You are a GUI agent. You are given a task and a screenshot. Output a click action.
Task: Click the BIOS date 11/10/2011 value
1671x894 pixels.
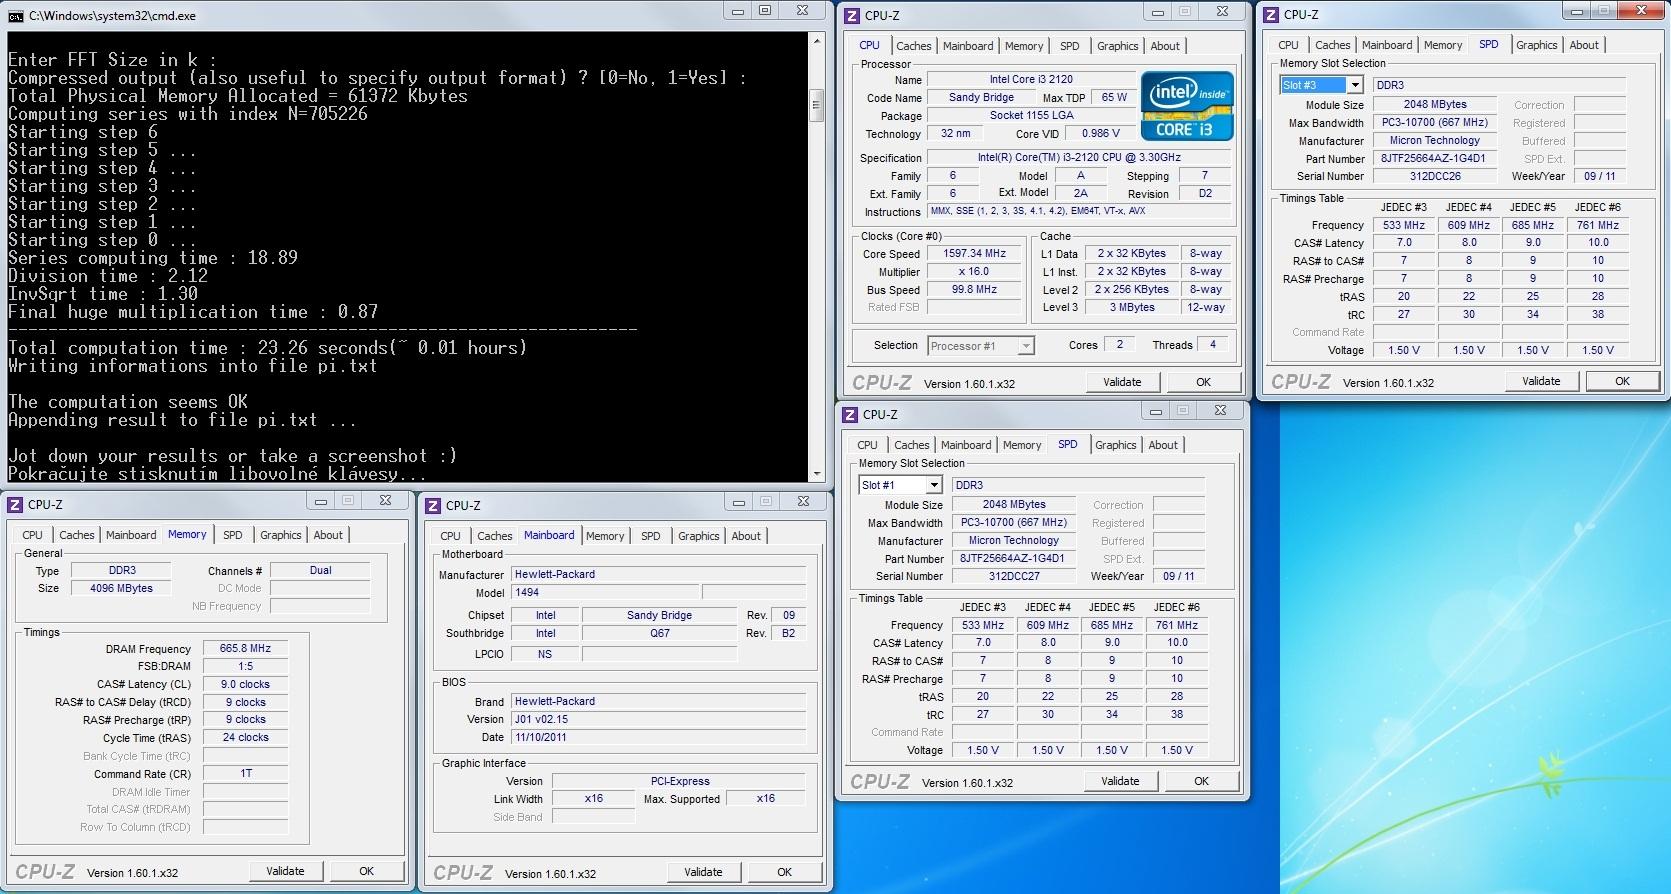658,737
